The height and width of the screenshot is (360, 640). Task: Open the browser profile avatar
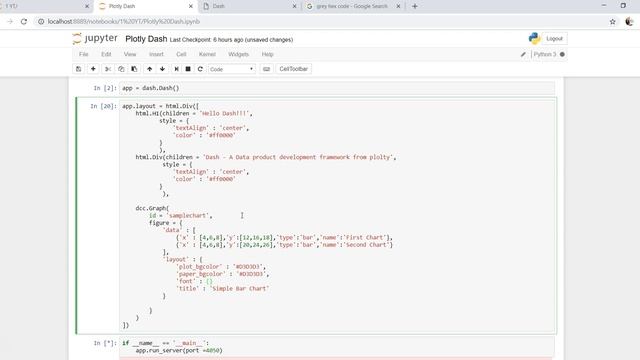629,22
